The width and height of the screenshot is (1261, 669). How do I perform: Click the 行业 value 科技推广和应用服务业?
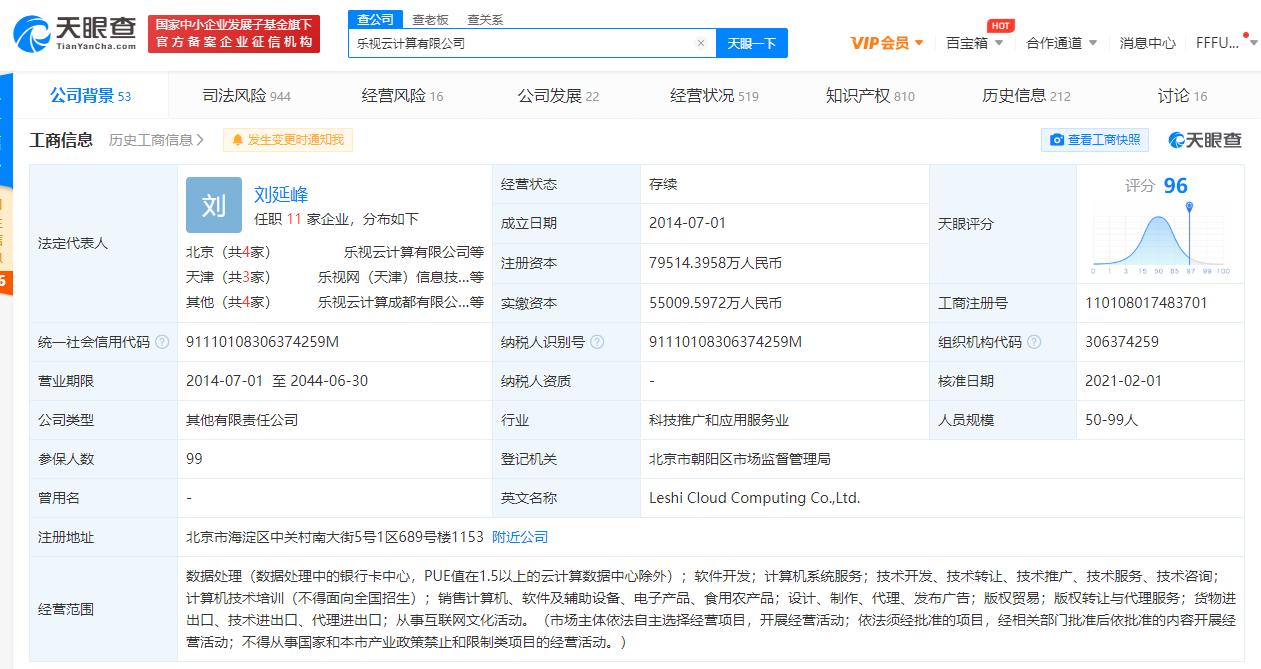(x=719, y=420)
